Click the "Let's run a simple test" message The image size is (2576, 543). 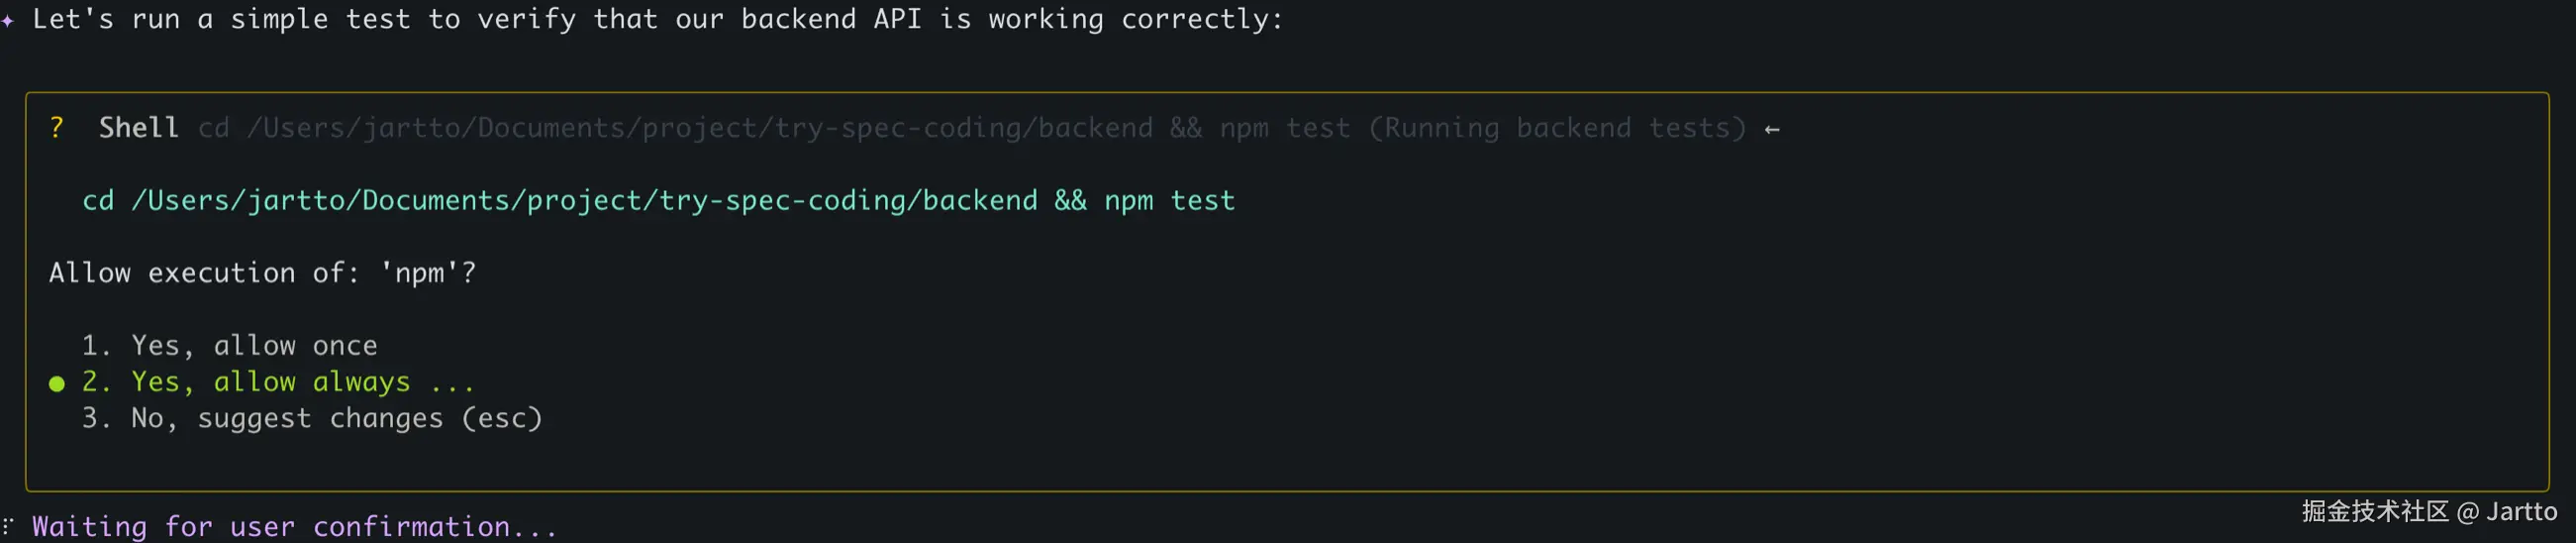(656, 20)
